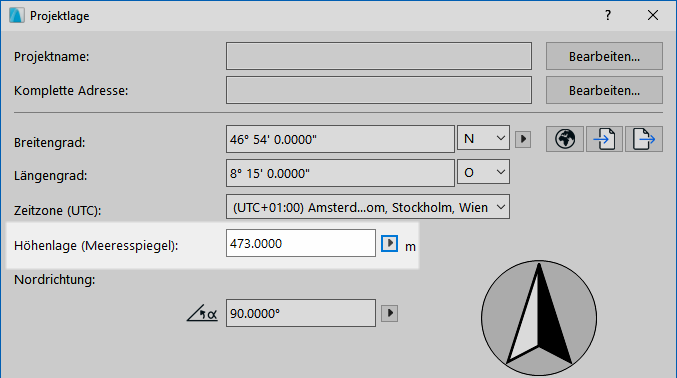Click the Breitengrad latitude input field
Screen dimensions: 677x378
[x=340, y=139]
